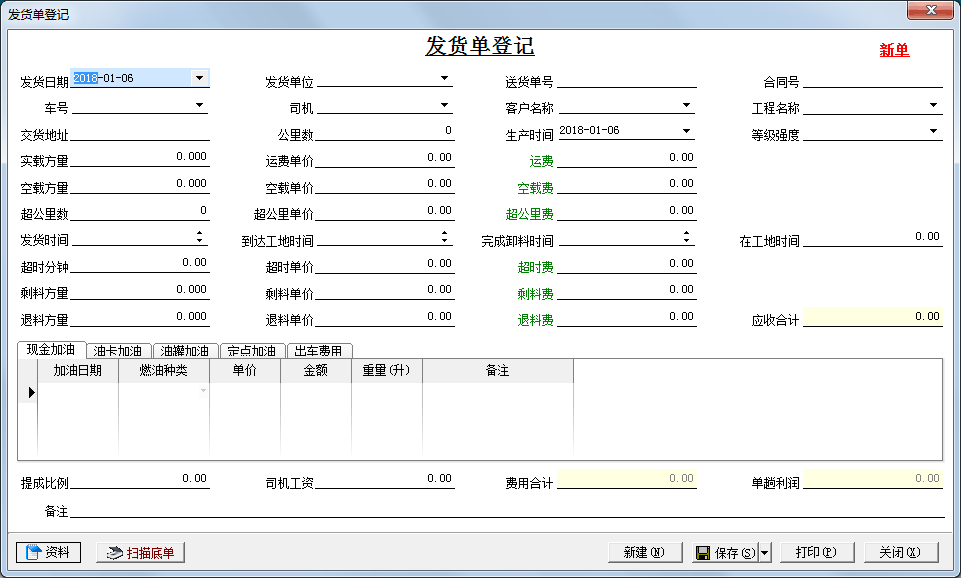Click the 空载单价 field

[x=385, y=185]
